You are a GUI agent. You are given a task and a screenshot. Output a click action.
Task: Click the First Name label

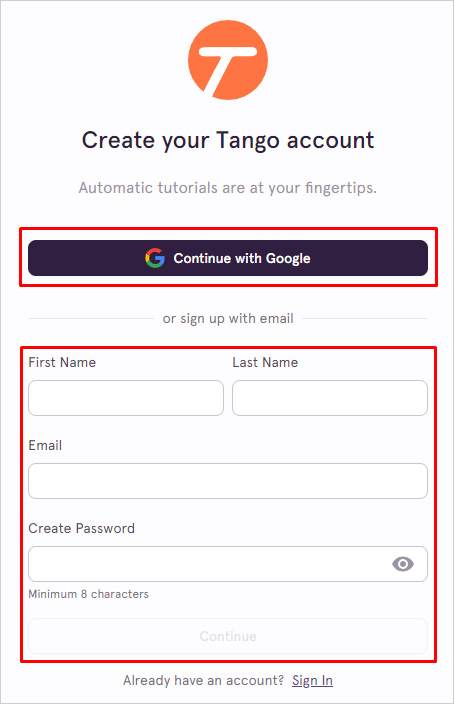click(x=62, y=362)
